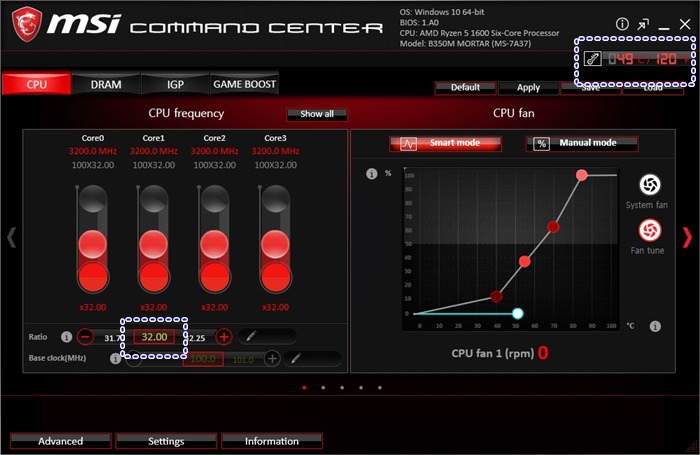
Task: Select the fan curve point near 60%
Action: click(553, 227)
